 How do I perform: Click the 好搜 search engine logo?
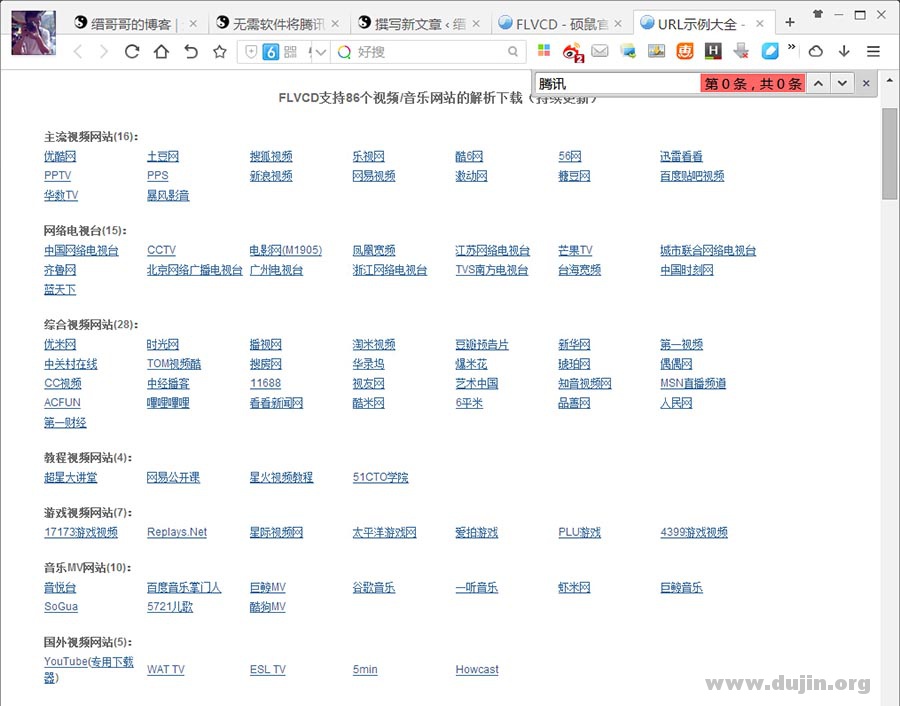click(344, 52)
